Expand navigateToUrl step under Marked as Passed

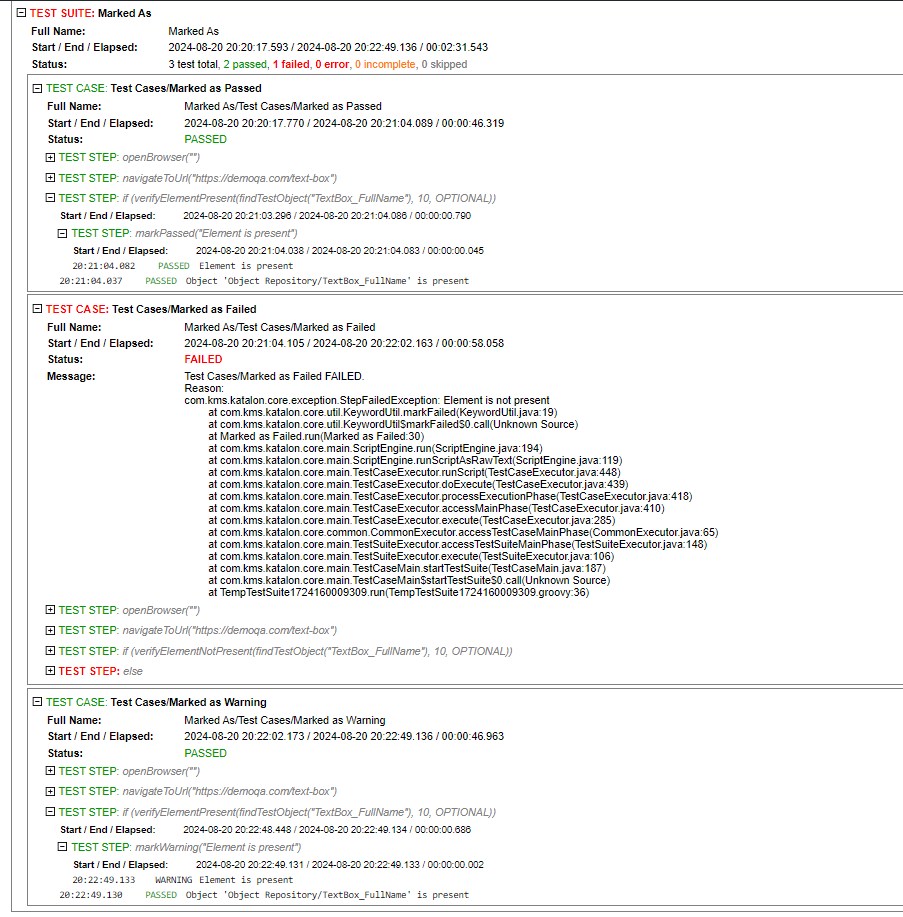pos(51,178)
